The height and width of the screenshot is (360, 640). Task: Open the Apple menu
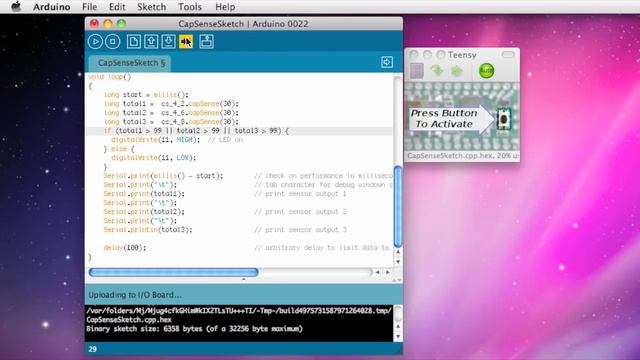click(x=16, y=7)
